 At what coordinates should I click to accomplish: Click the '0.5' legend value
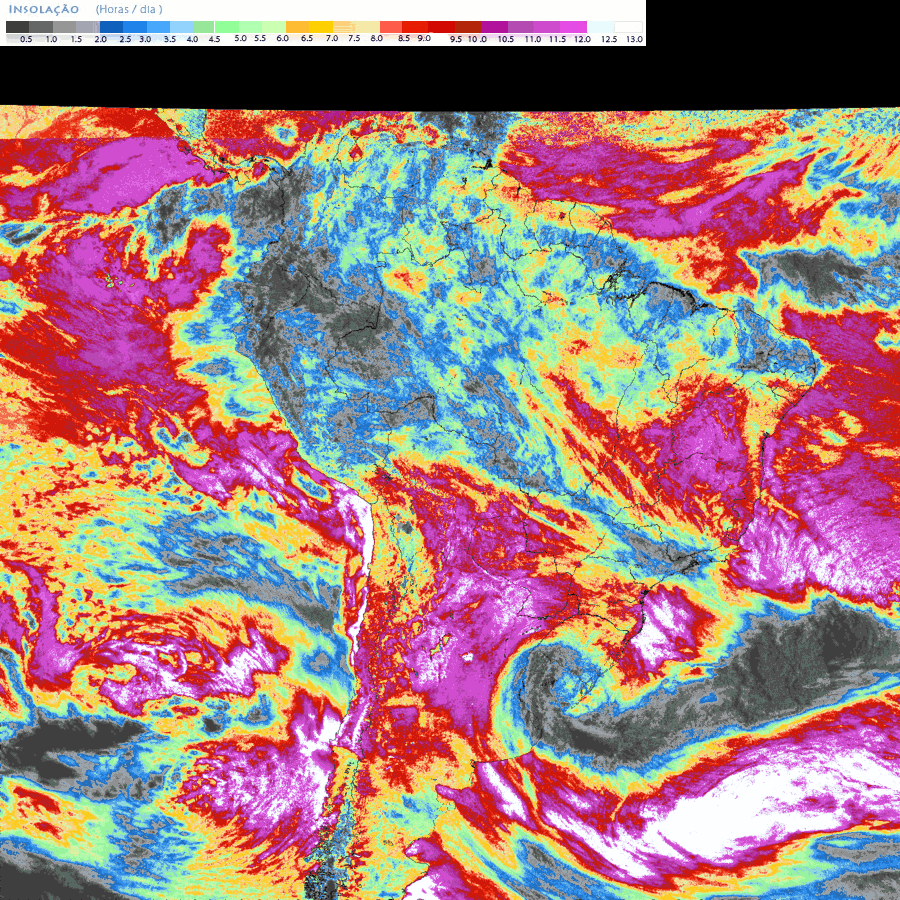(x=26, y=39)
